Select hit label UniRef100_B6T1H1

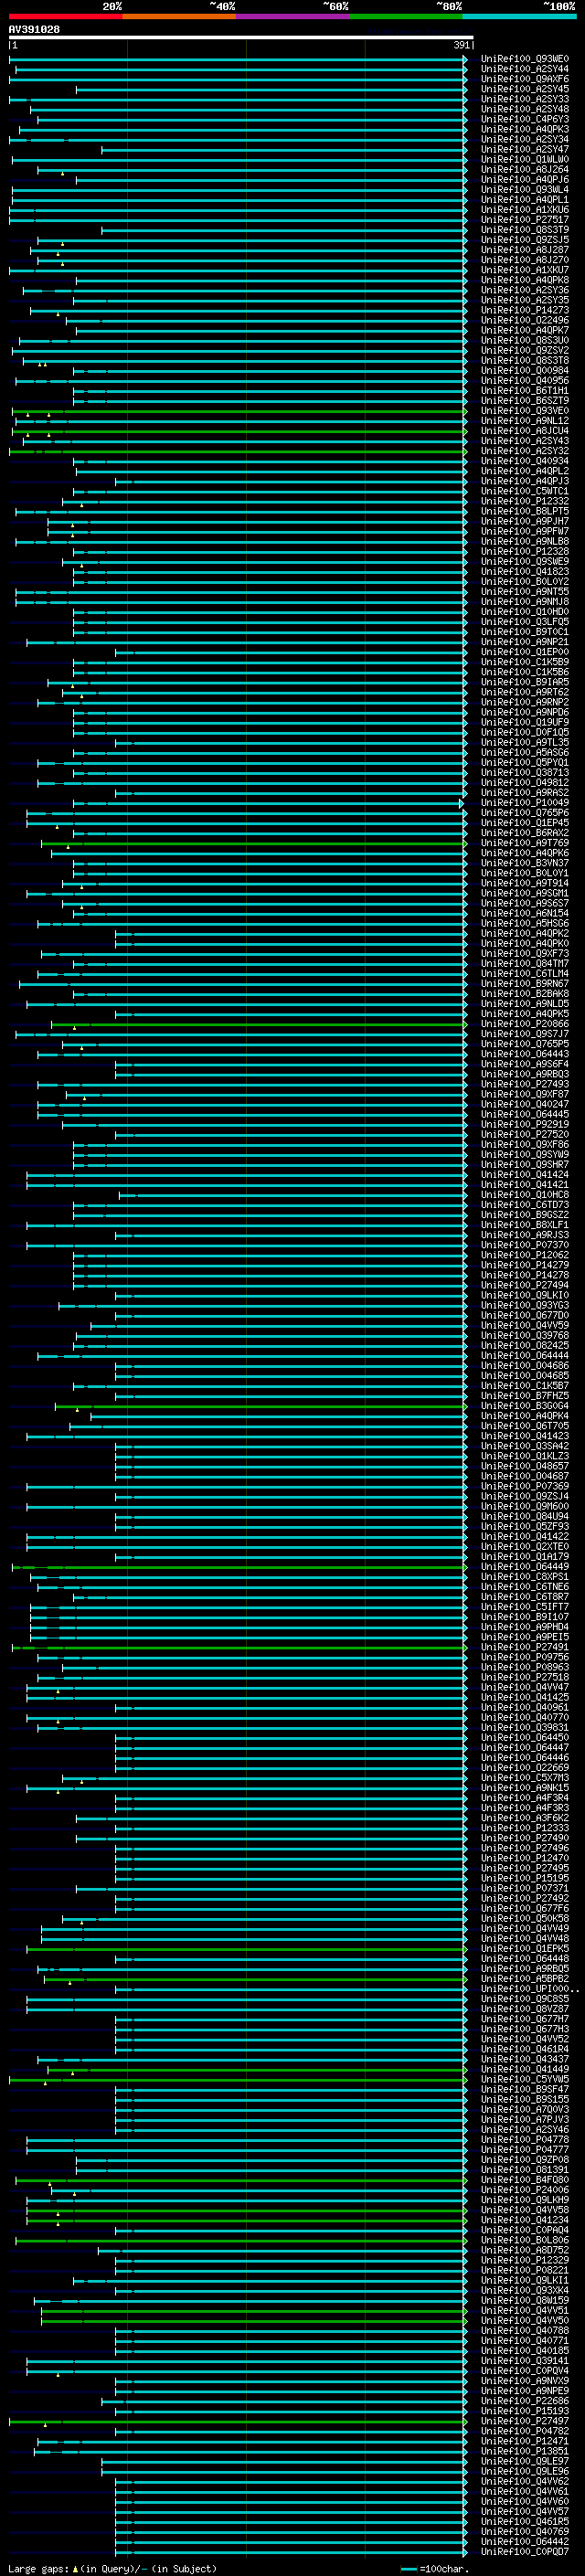click(x=525, y=391)
